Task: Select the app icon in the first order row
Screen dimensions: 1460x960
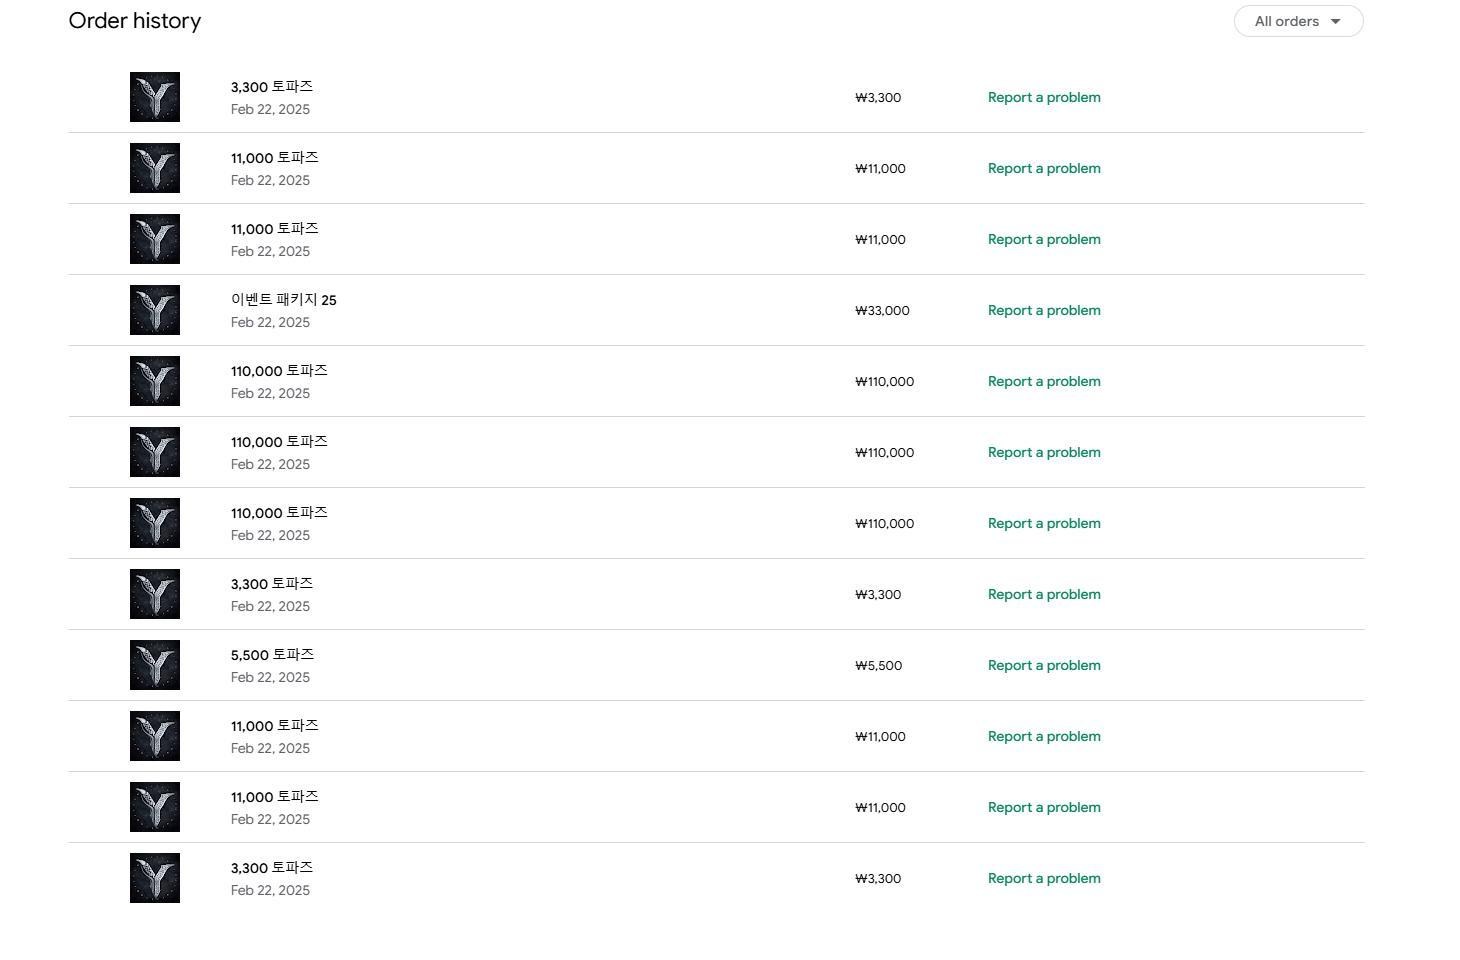Action: pyautogui.click(x=155, y=97)
